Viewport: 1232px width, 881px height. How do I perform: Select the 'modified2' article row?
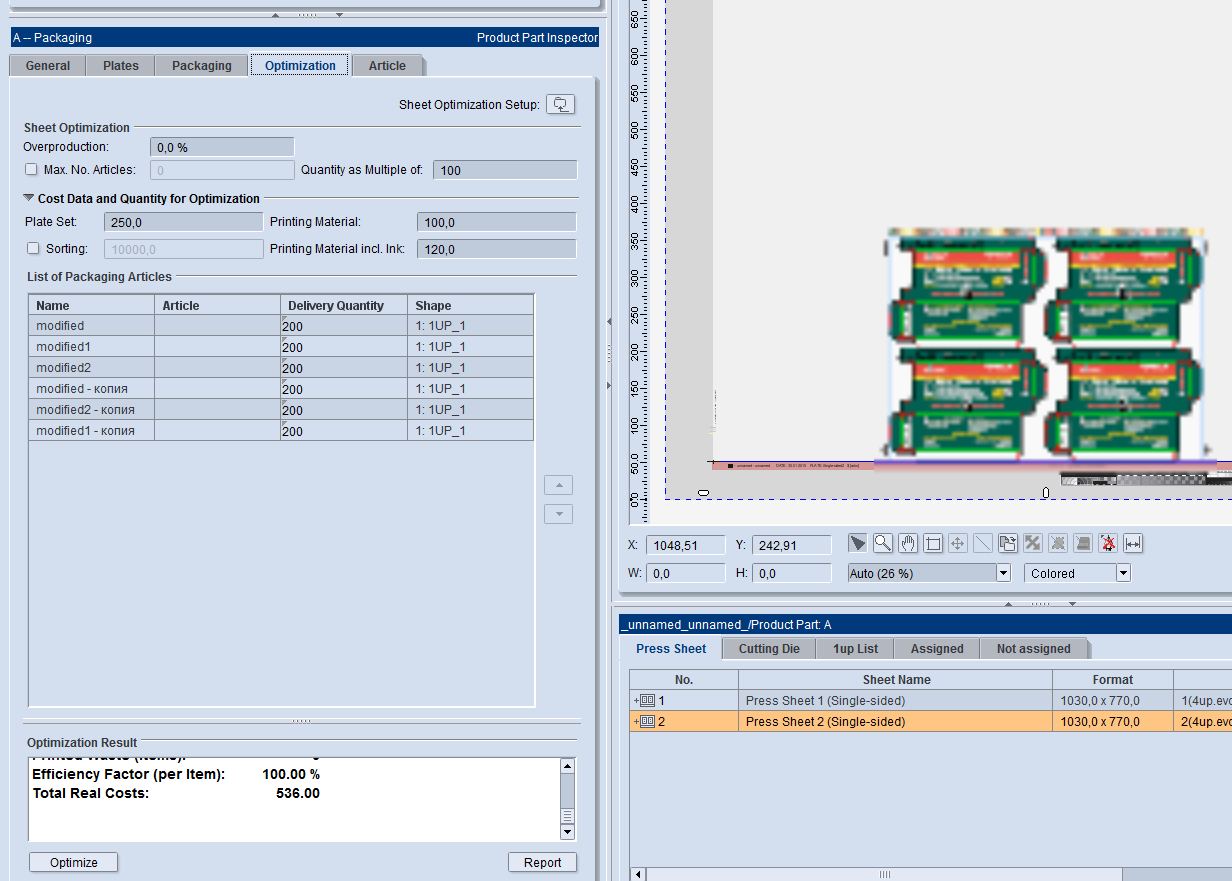[281, 367]
